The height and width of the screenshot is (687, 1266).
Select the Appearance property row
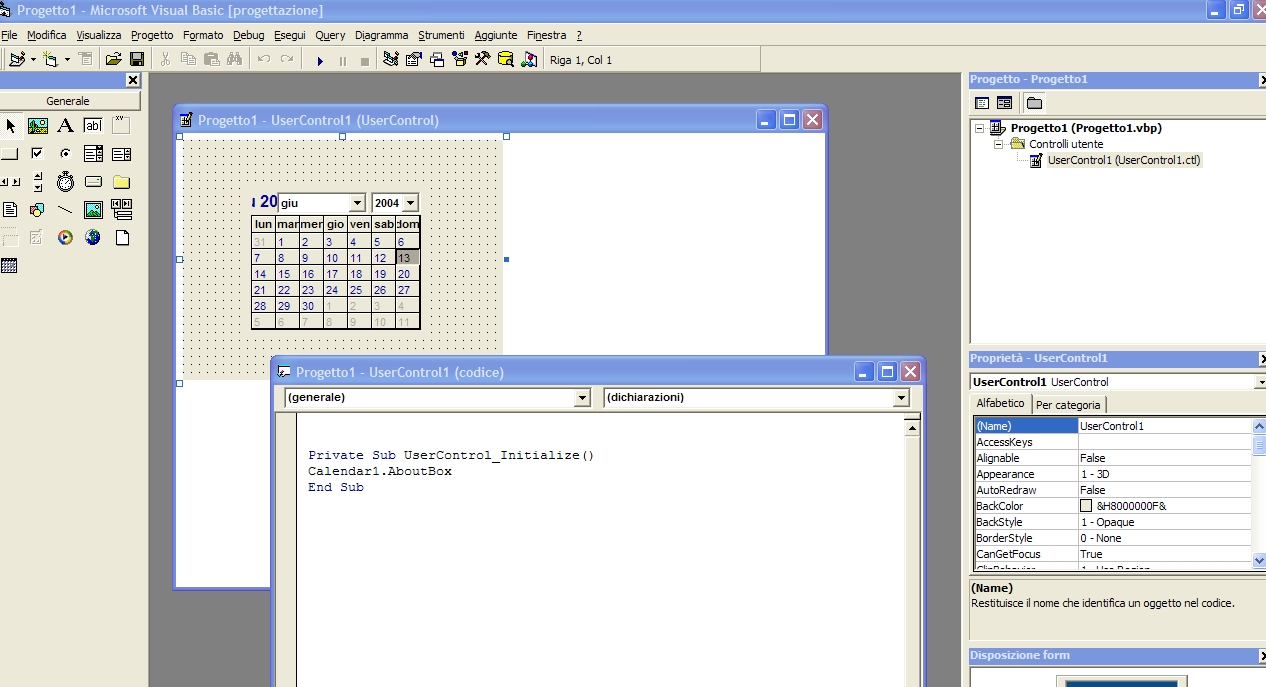click(x=1112, y=474)
